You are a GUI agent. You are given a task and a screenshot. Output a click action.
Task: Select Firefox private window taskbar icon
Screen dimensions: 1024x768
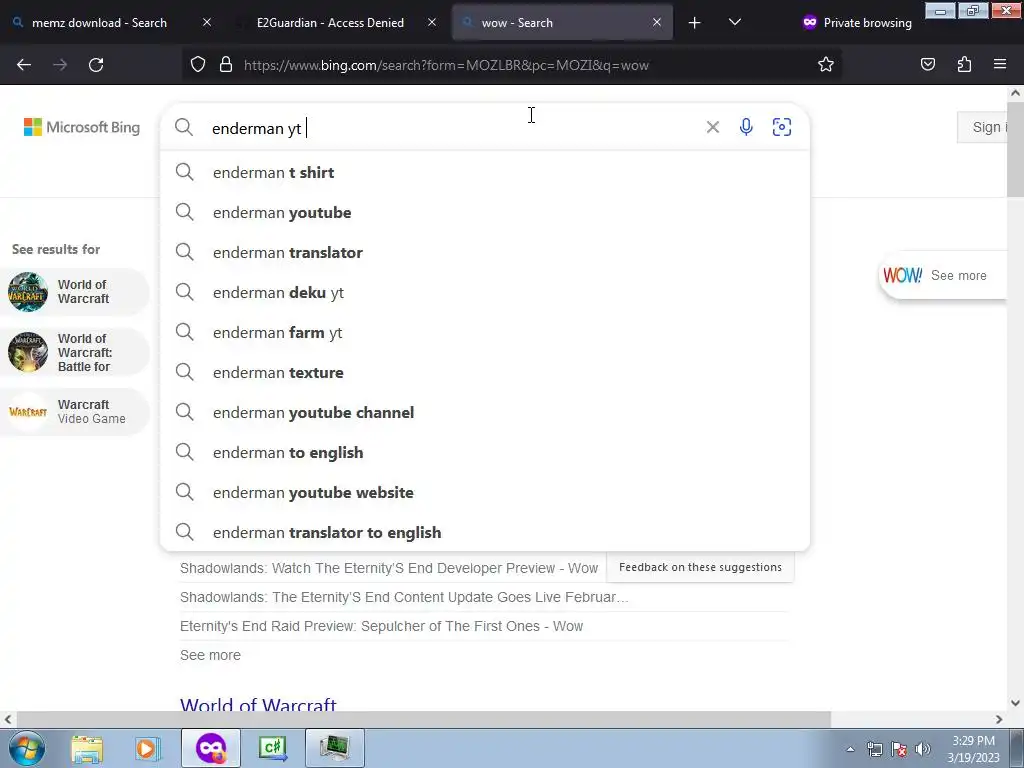tap(211, 748)
